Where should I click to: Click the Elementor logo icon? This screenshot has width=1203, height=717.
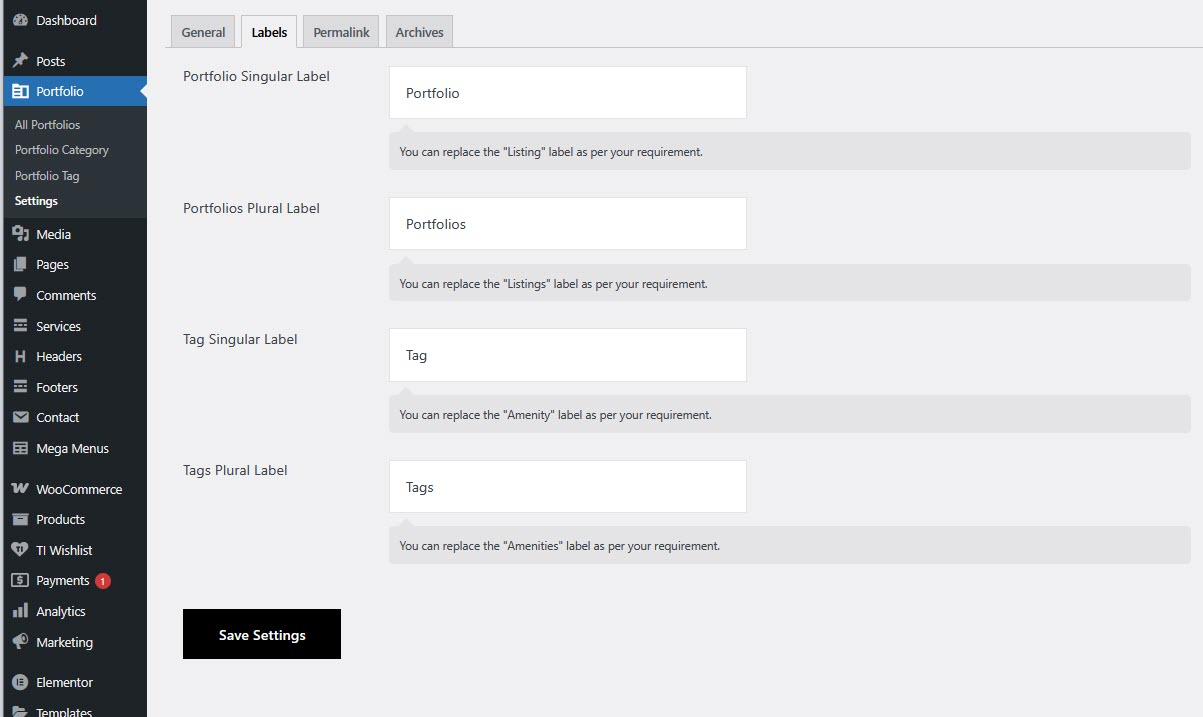(20, 682)
